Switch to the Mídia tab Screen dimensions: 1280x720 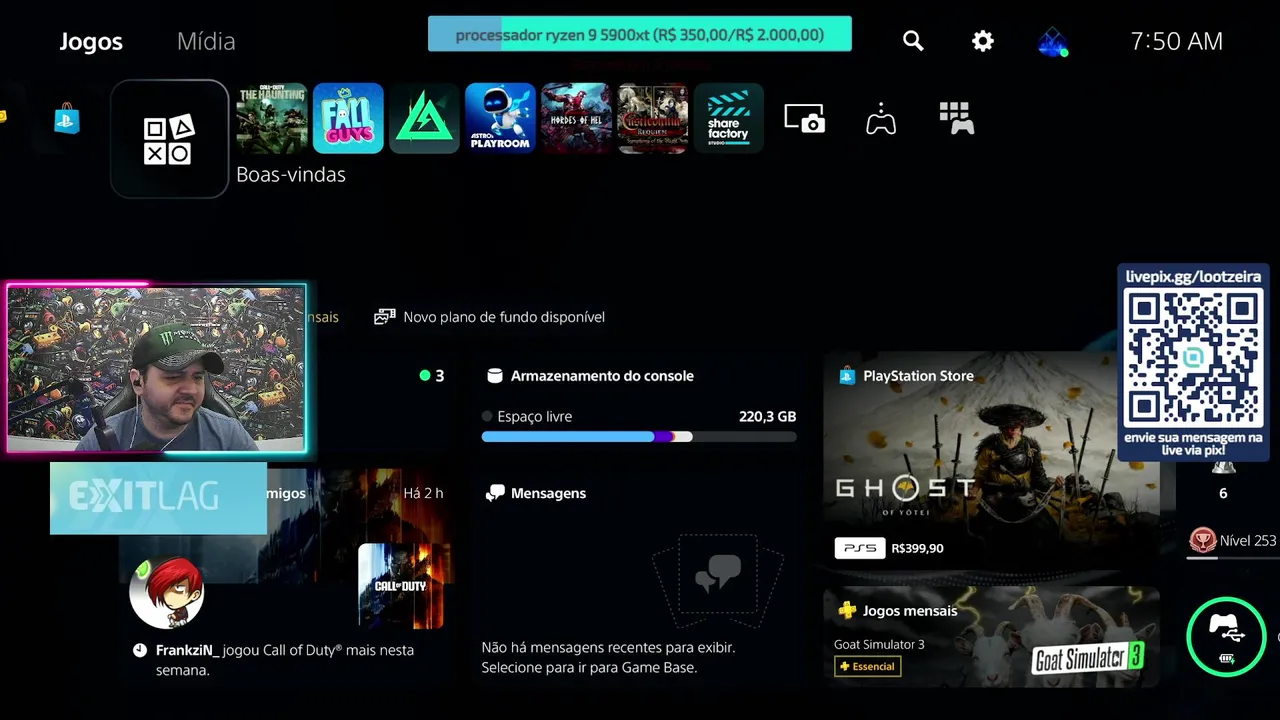(x=206, y=41)
